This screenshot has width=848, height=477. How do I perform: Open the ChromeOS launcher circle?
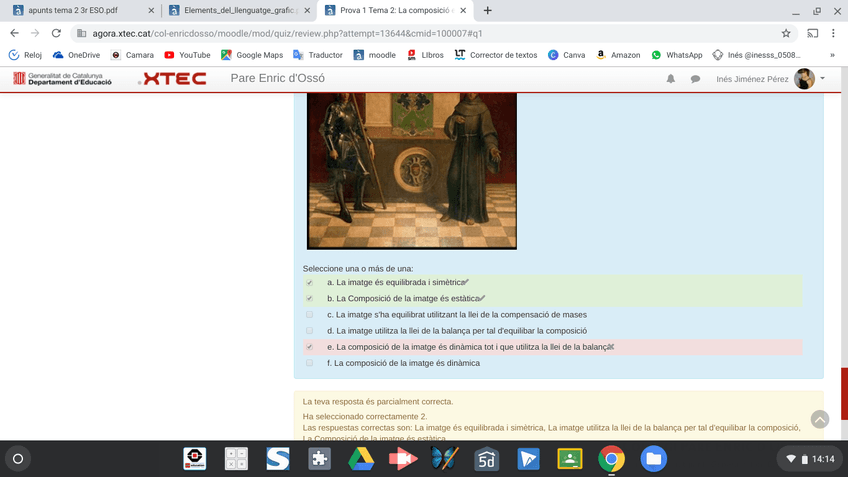pos(18,459)
